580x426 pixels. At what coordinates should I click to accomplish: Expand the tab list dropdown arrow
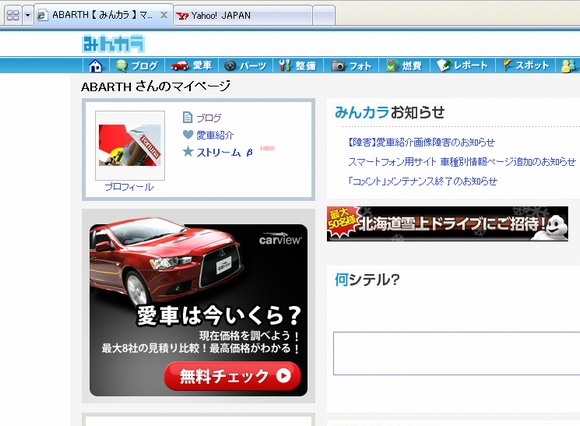(27, 15)
